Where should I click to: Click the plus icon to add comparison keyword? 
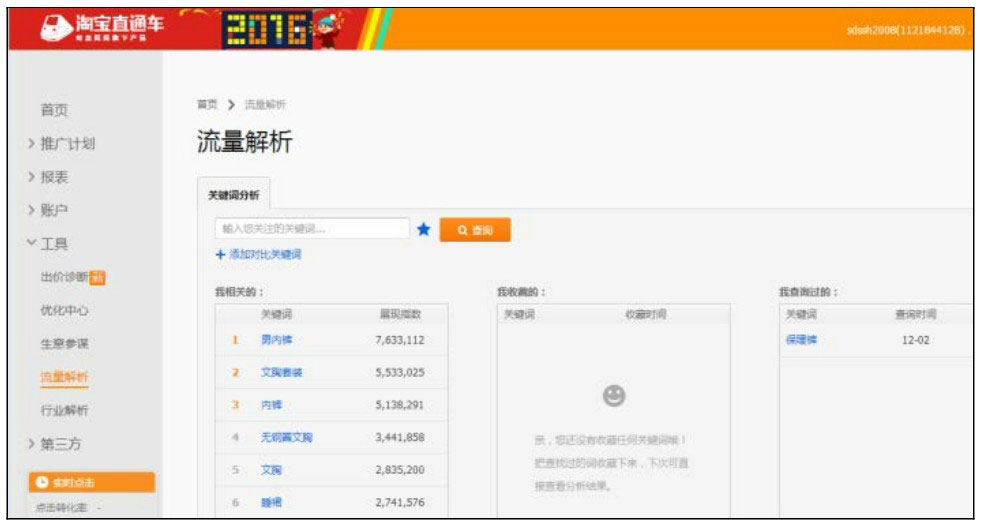click(220, 255)
